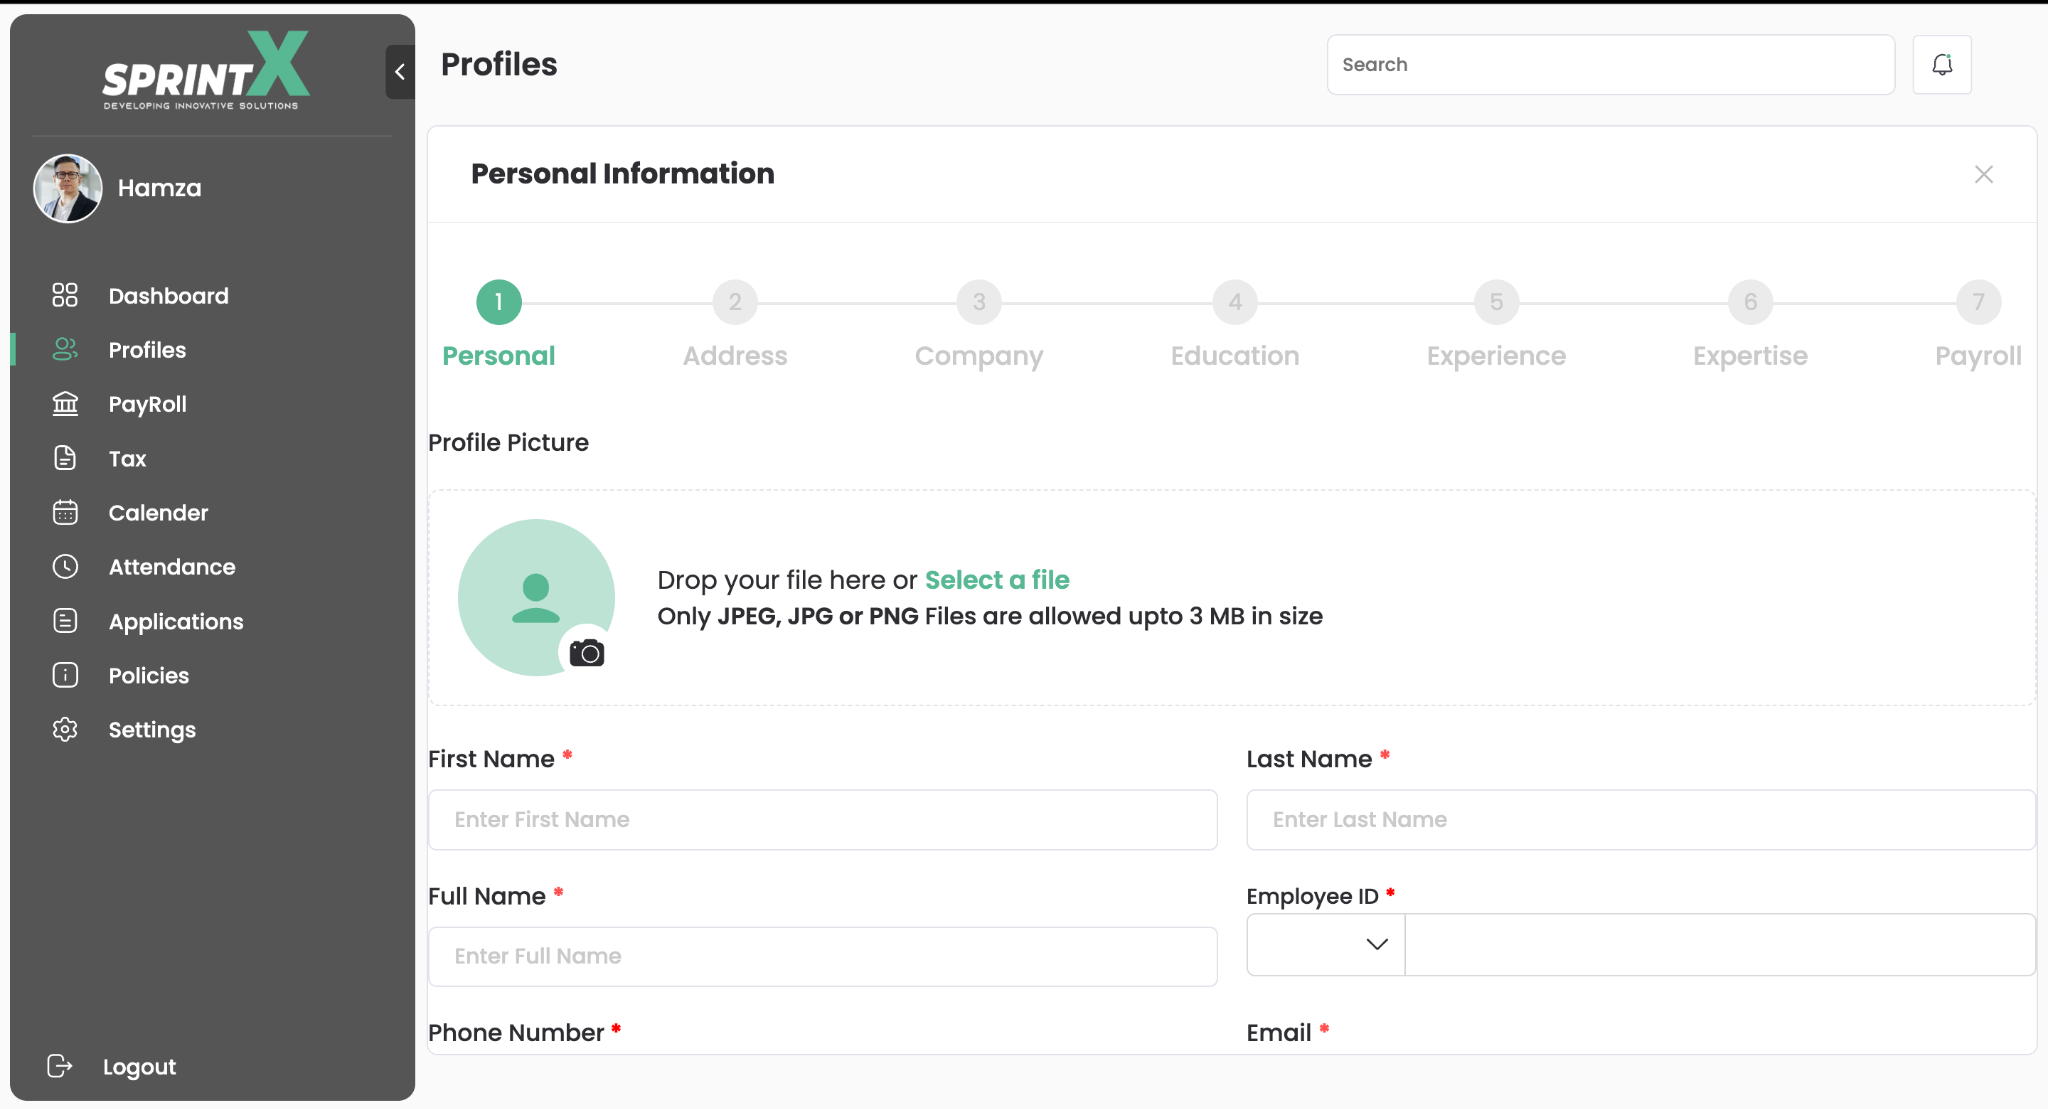Click camera icon on profile picture
This screenshot has height=1109, width=2048.
(x=587, y=653)
